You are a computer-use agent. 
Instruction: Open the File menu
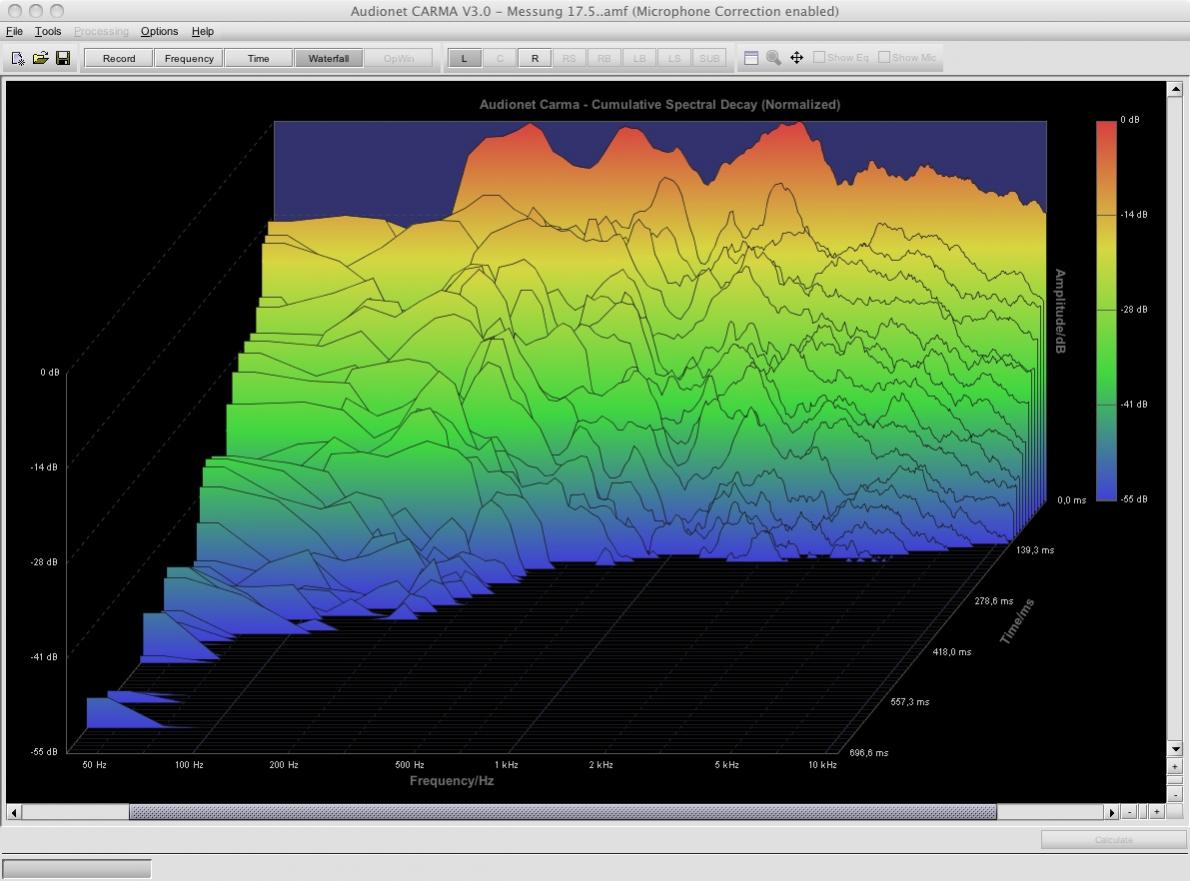[x=14, y=31]
